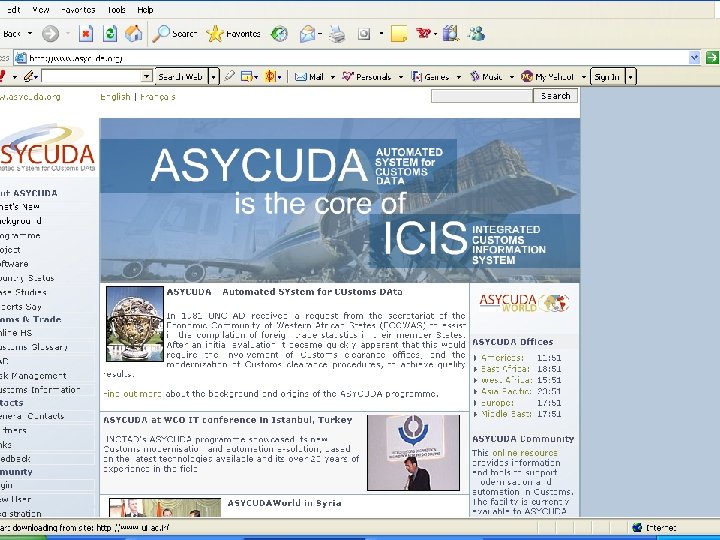Open the online resource link

(x=524, y=453)
